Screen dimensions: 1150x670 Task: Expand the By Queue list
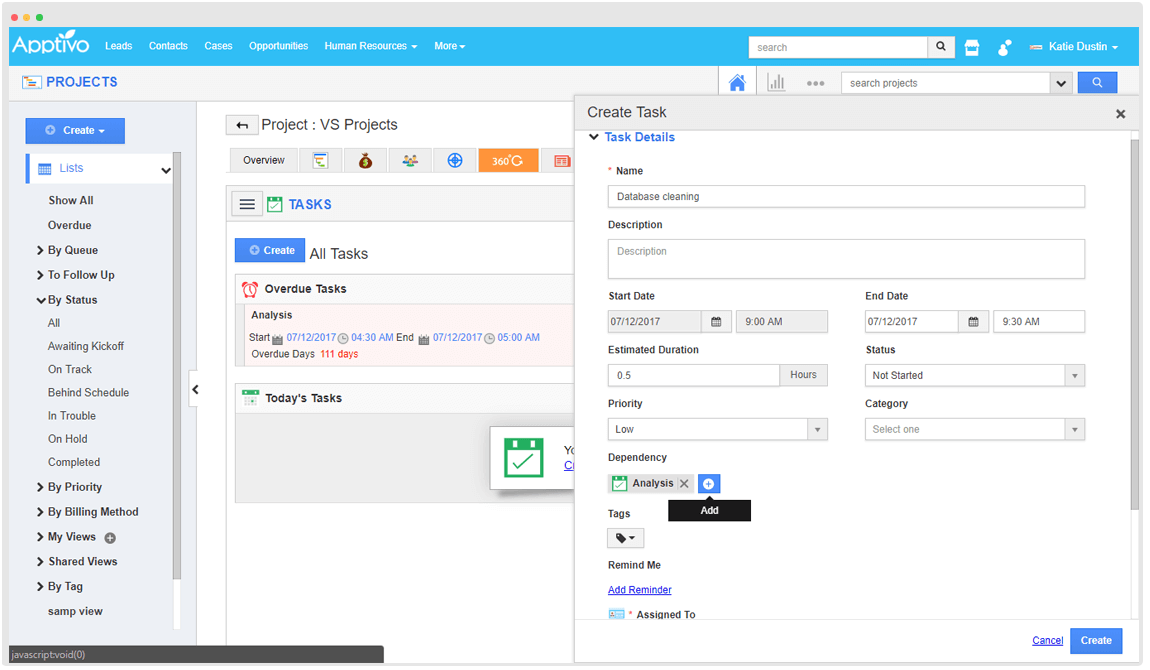[x=72, y=250]
